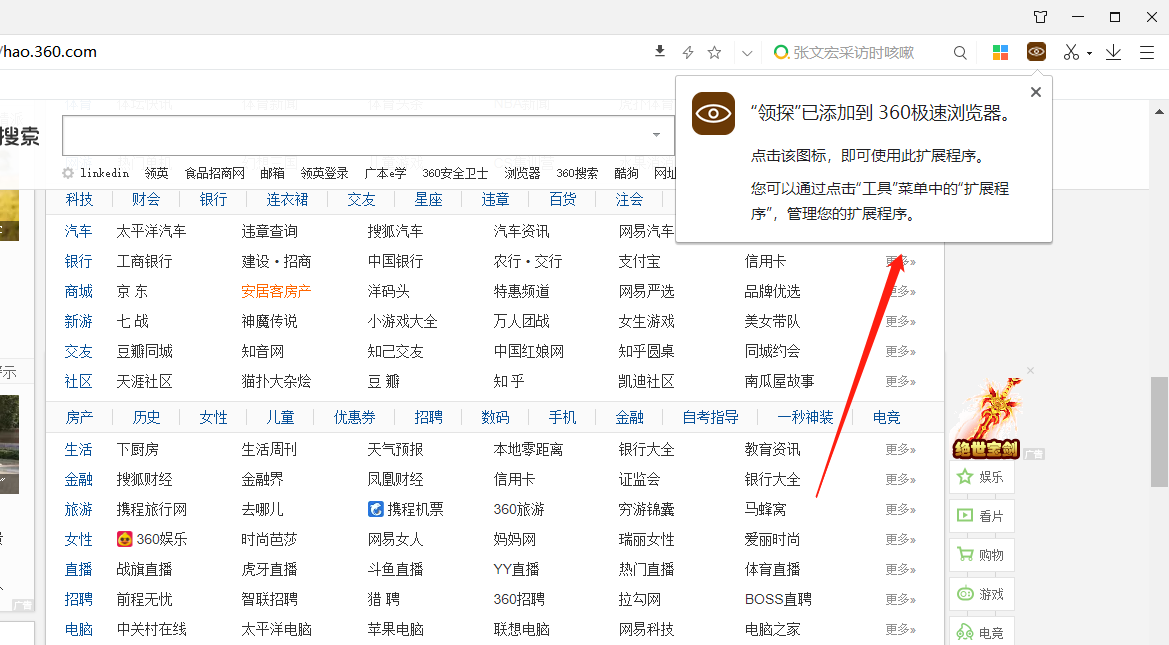Click the 游戏 gamepad sidebar button
The image size is (1169, 645).
981,594
